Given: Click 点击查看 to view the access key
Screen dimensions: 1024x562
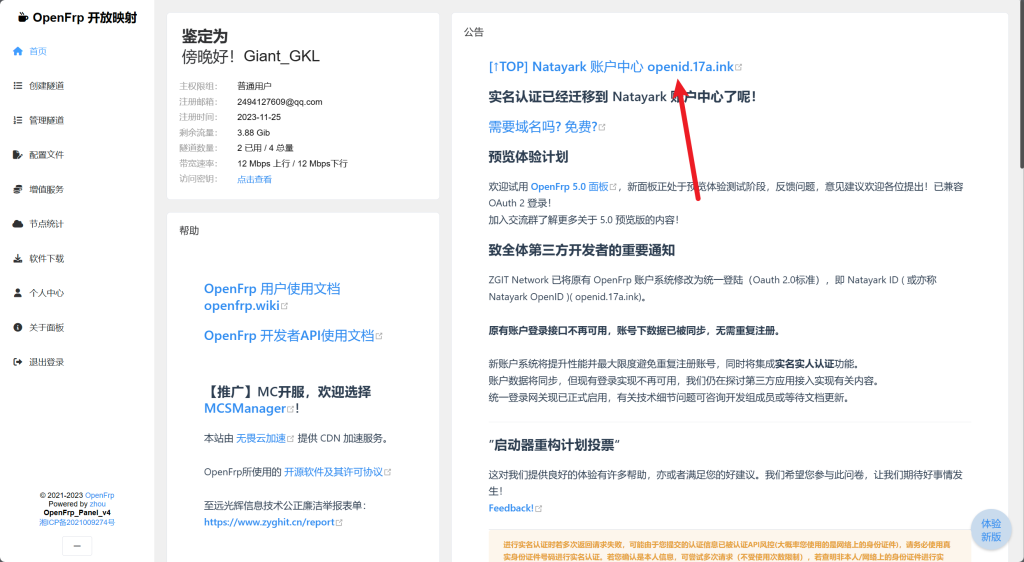Looking at the screenshot, I should [x=254, y=180].
